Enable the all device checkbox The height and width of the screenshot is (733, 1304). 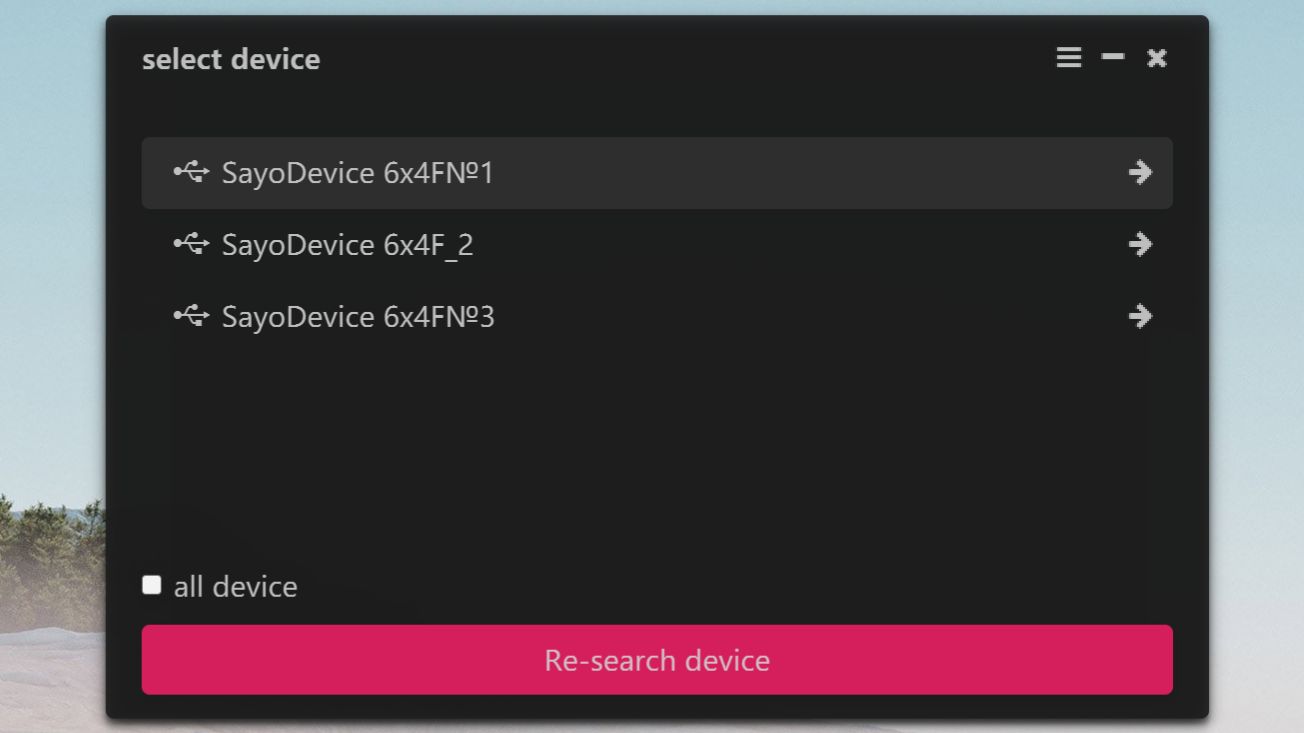click(x=151, y=585)
